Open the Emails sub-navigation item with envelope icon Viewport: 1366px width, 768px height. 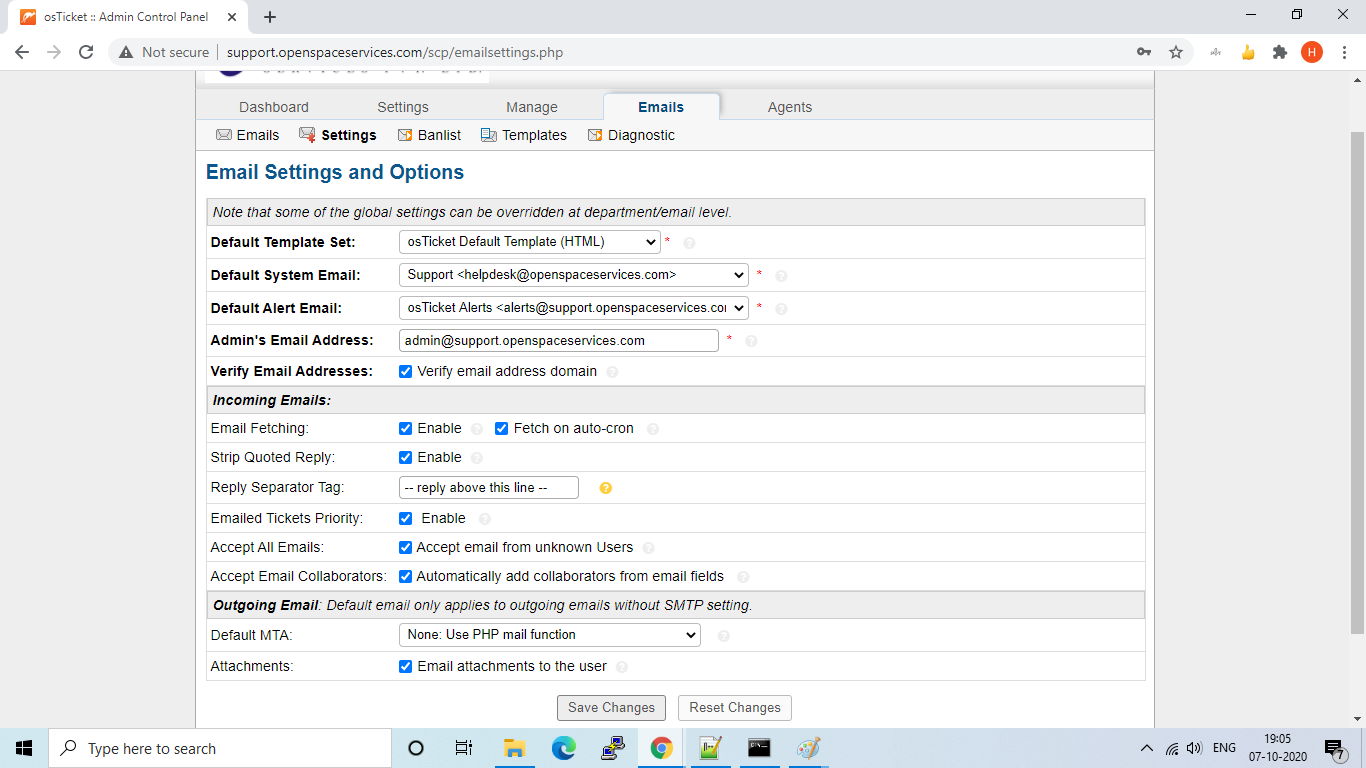coord(248,135)
